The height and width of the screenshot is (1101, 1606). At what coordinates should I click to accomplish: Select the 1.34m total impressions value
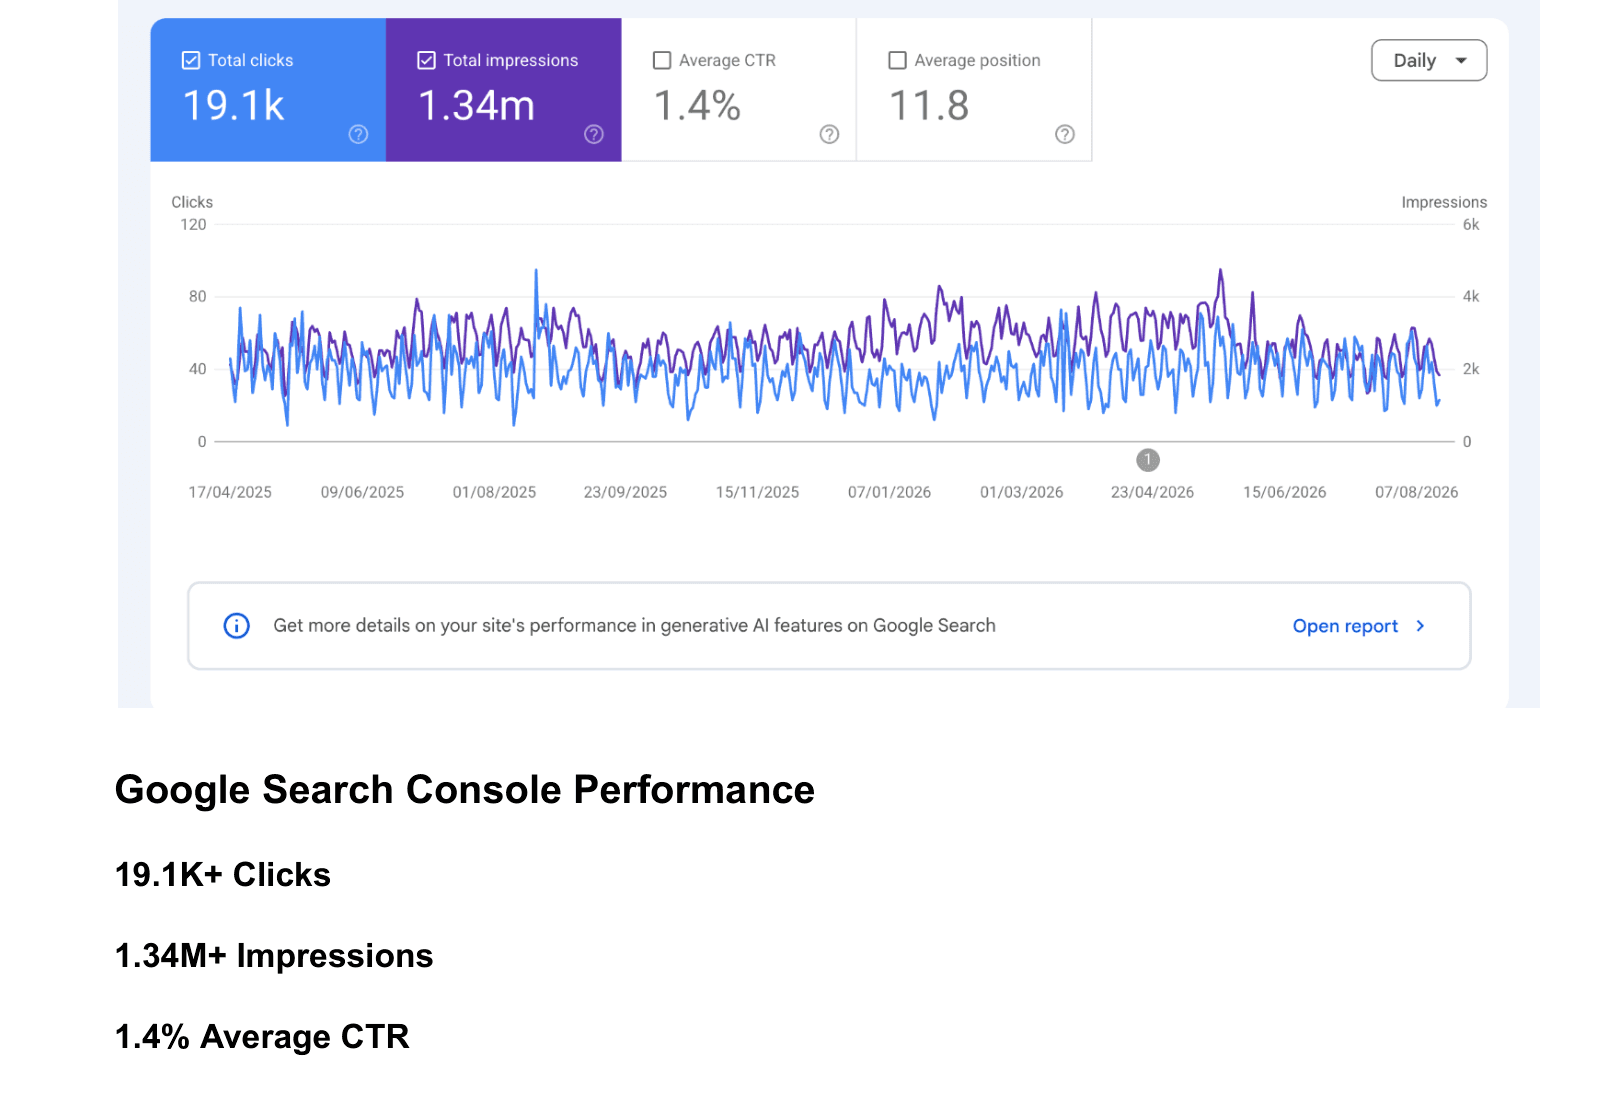click(476, 105)
